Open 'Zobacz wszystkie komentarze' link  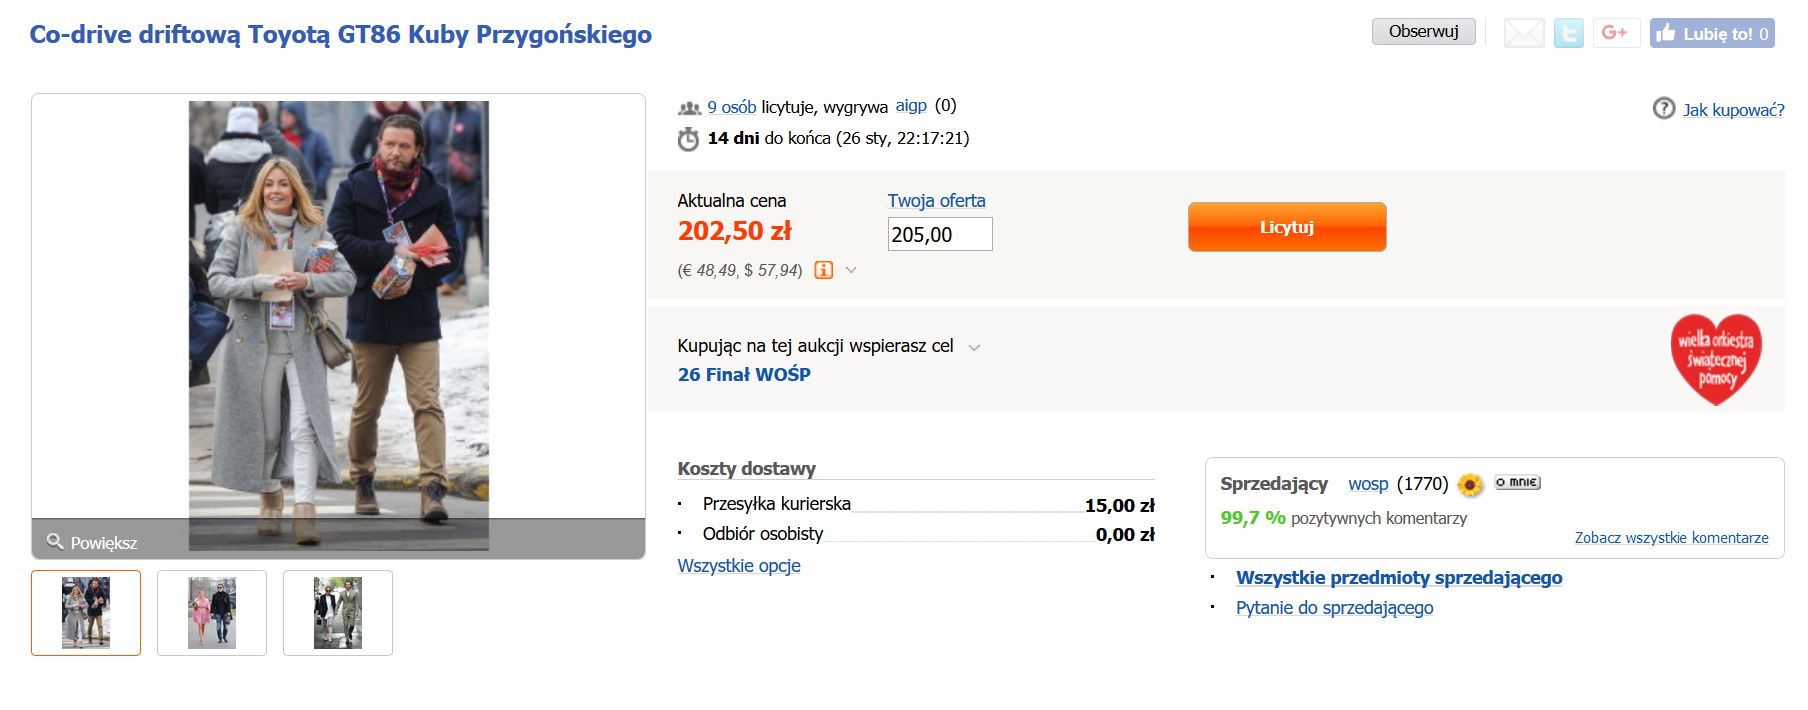1671,538
